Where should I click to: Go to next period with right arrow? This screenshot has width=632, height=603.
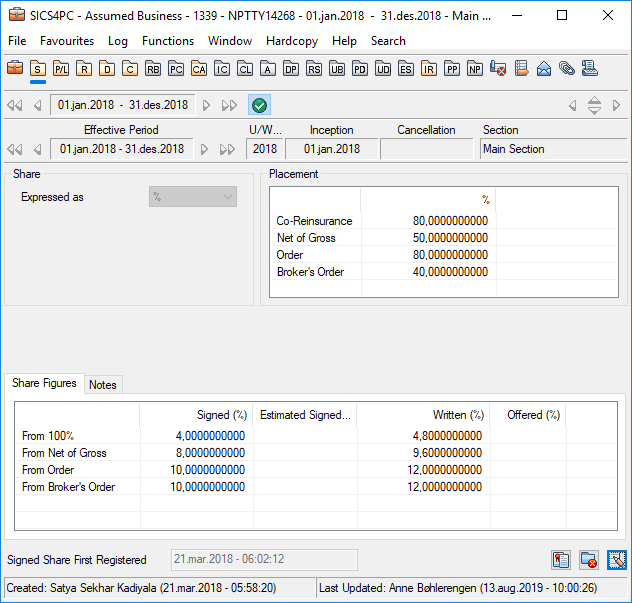point(207,105)
